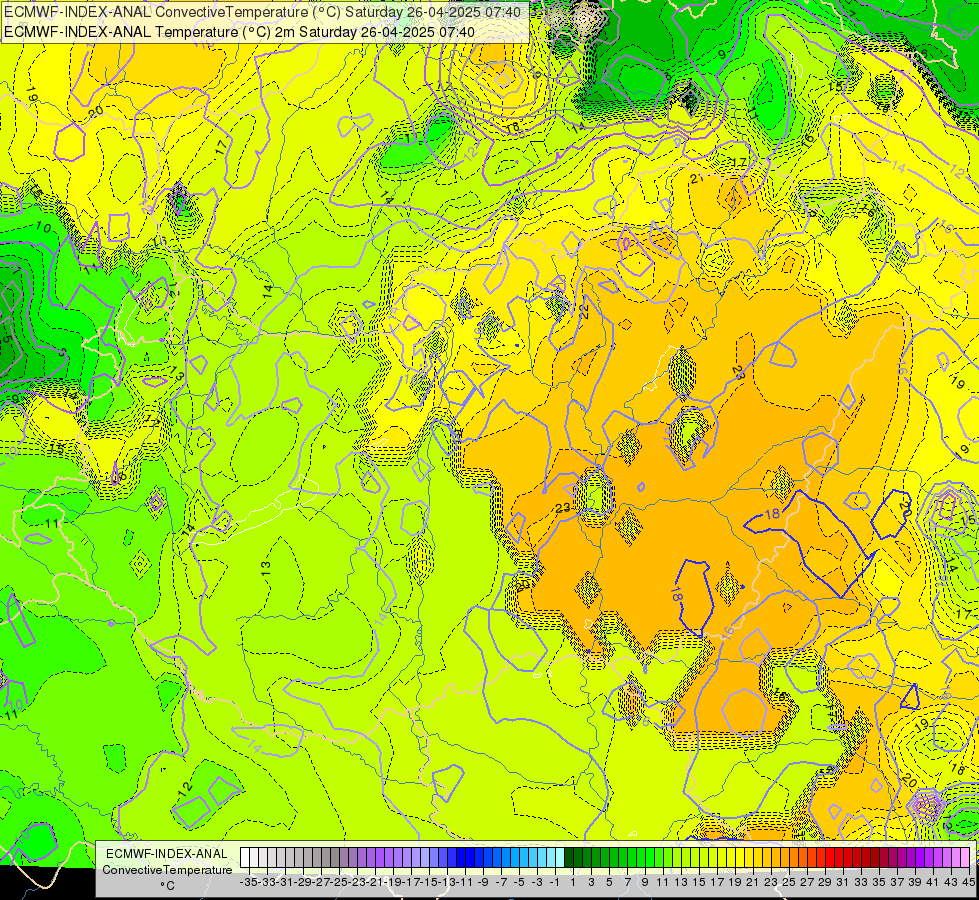Select the -25 value on the legend scale
The height and width of the screenshot is (900, 979).
pyautogui.click(x=340, y=883)
